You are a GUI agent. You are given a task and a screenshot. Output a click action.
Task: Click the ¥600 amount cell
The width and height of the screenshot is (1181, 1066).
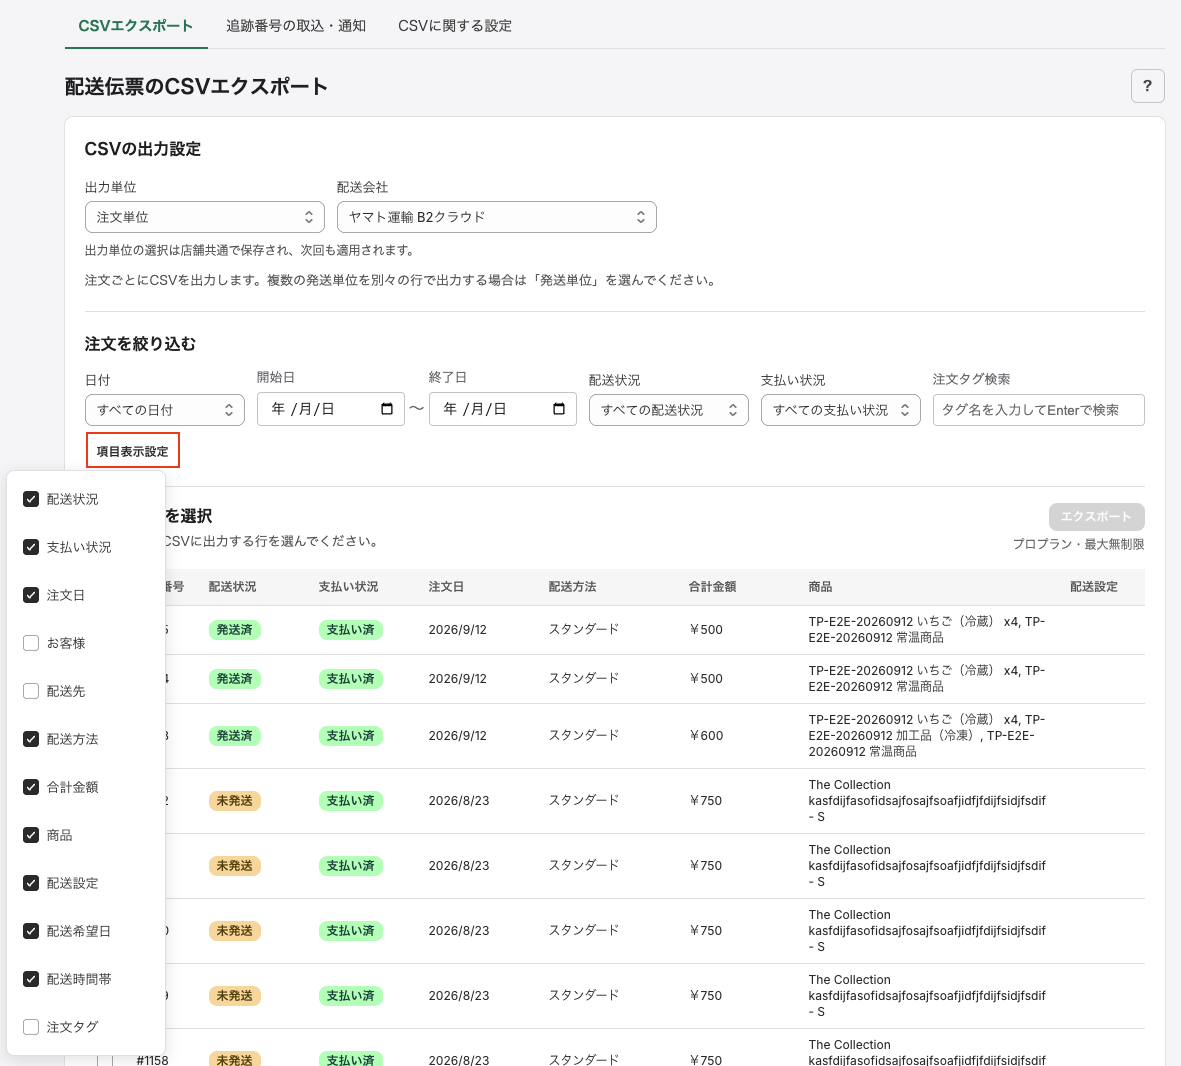[706, 735]
